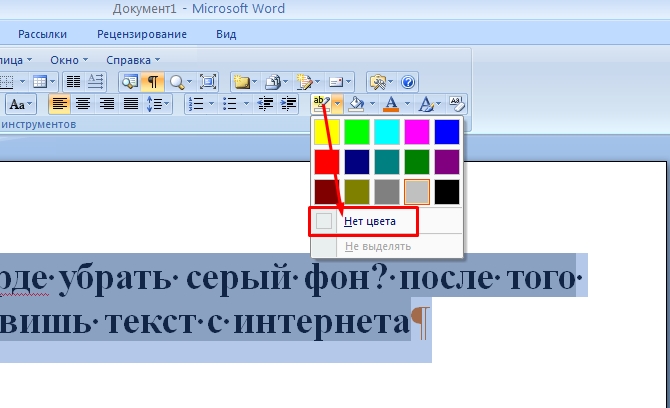Screen dimensions: 670x408
Task: Open the Рассылки ribbon tab
Action: point(42,34)
